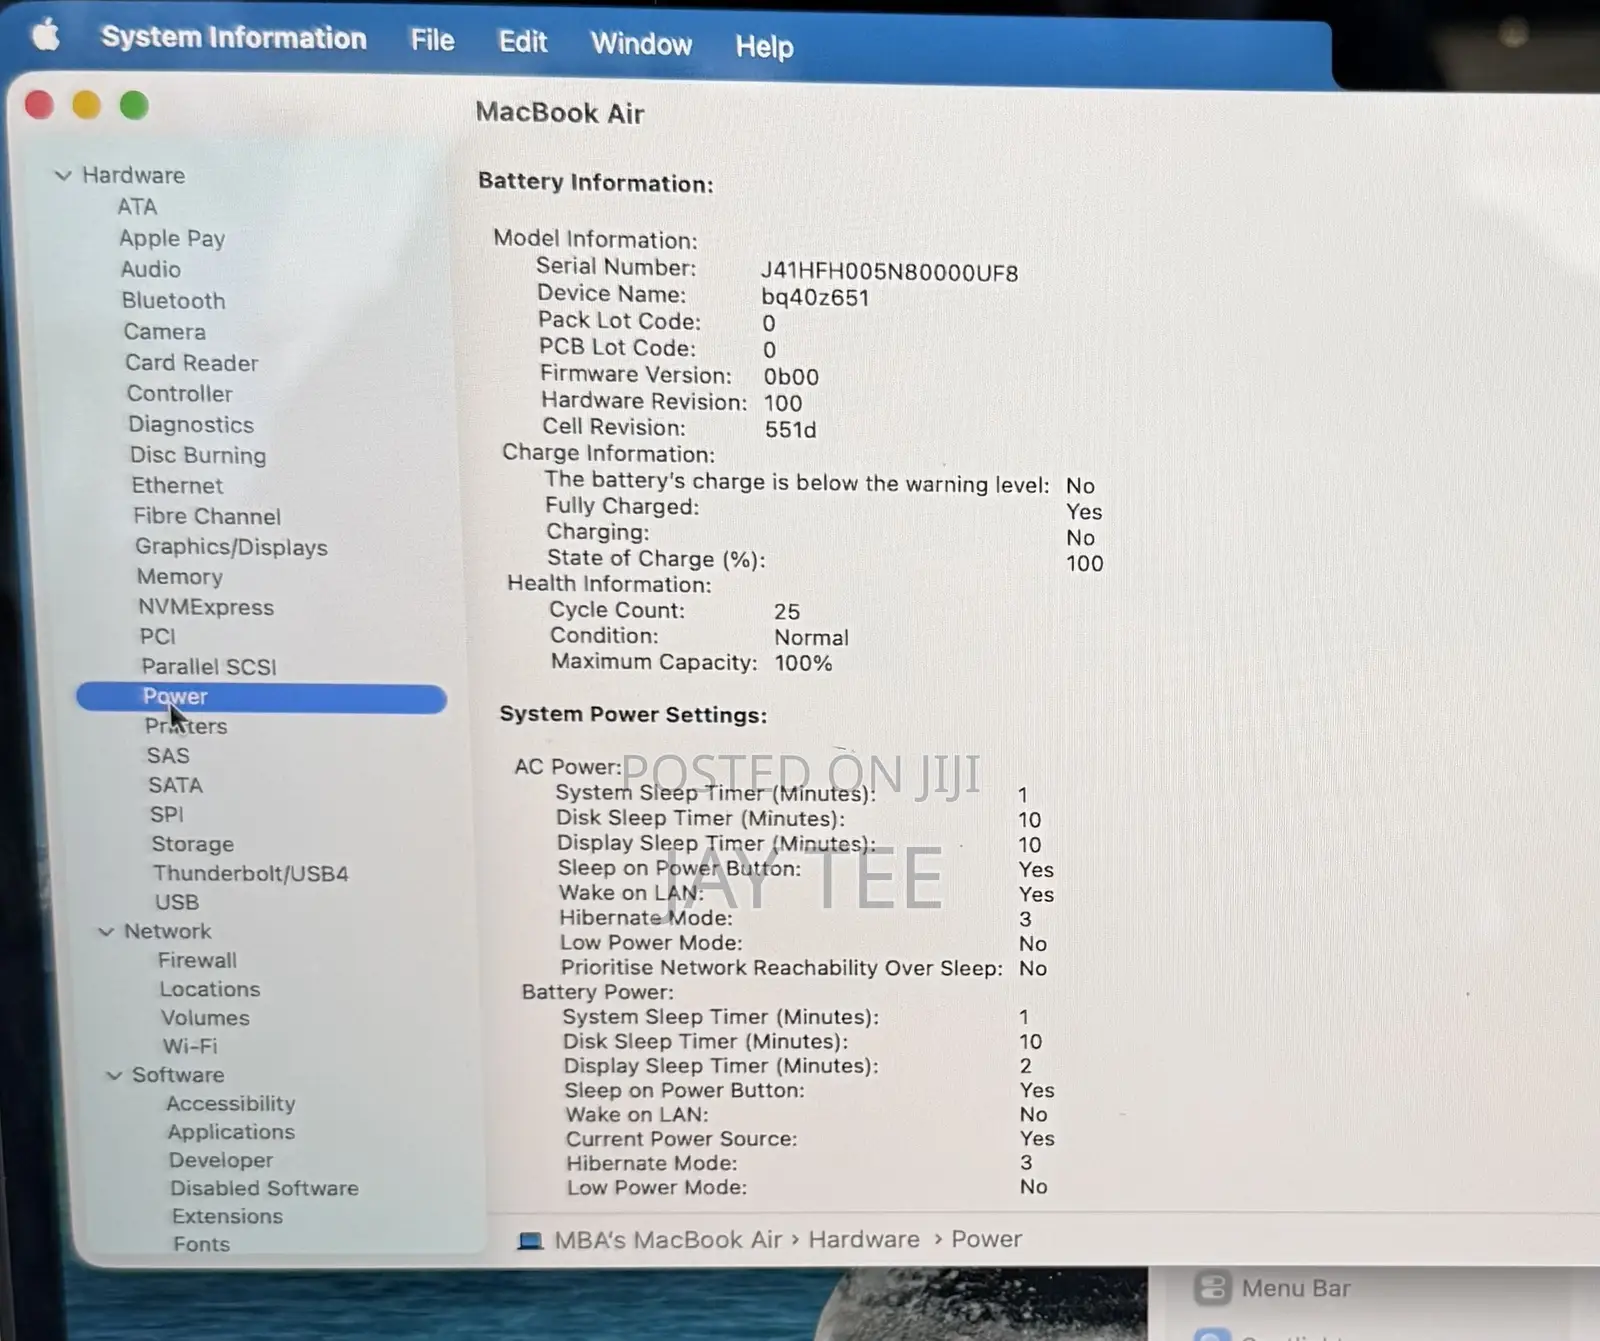Select Apple Pay in the sidebar
This screenshot has width=1600, height=1341.
coord(172,238)
